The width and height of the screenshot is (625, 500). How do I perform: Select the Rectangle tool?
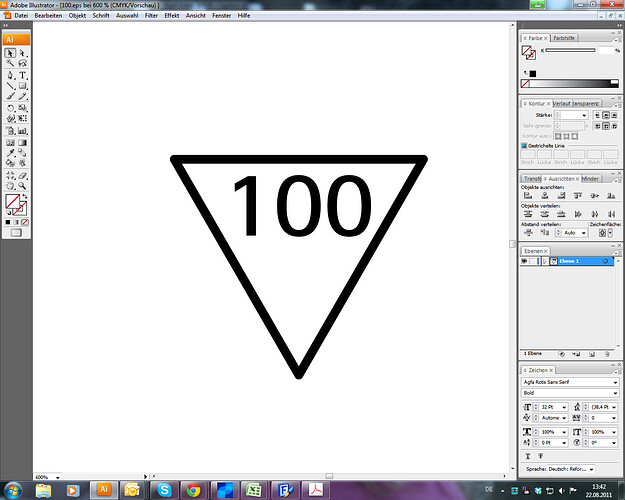(x=23, y=86)
